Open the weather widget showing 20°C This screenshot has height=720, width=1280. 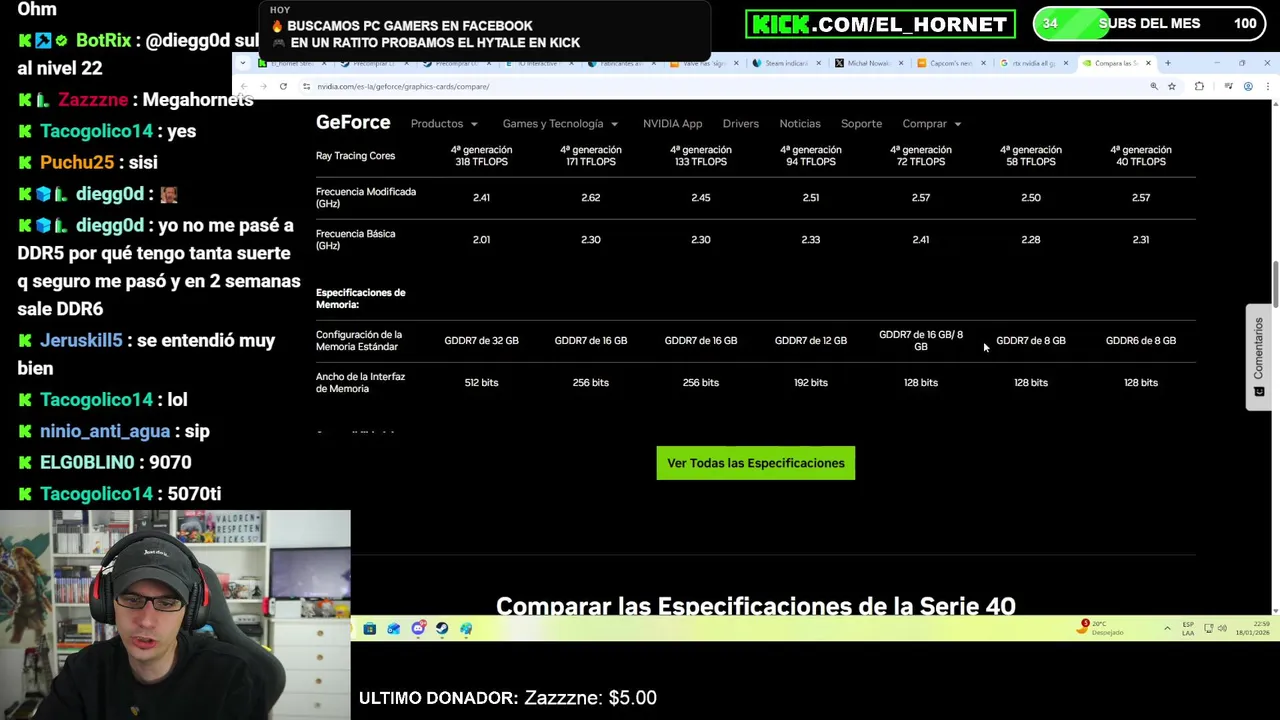tap(1100, 628)
